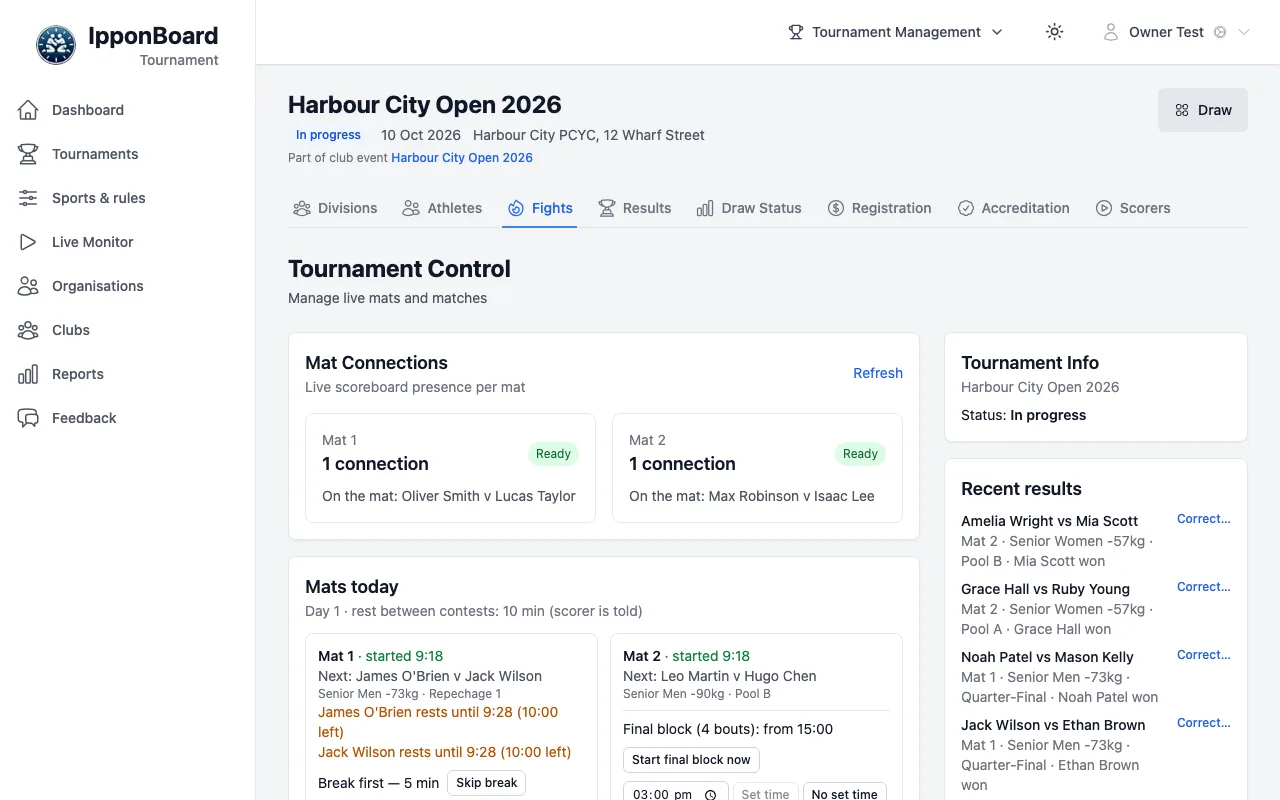
Task: Go to the Draw Status tab
Action: click(749, 208)
